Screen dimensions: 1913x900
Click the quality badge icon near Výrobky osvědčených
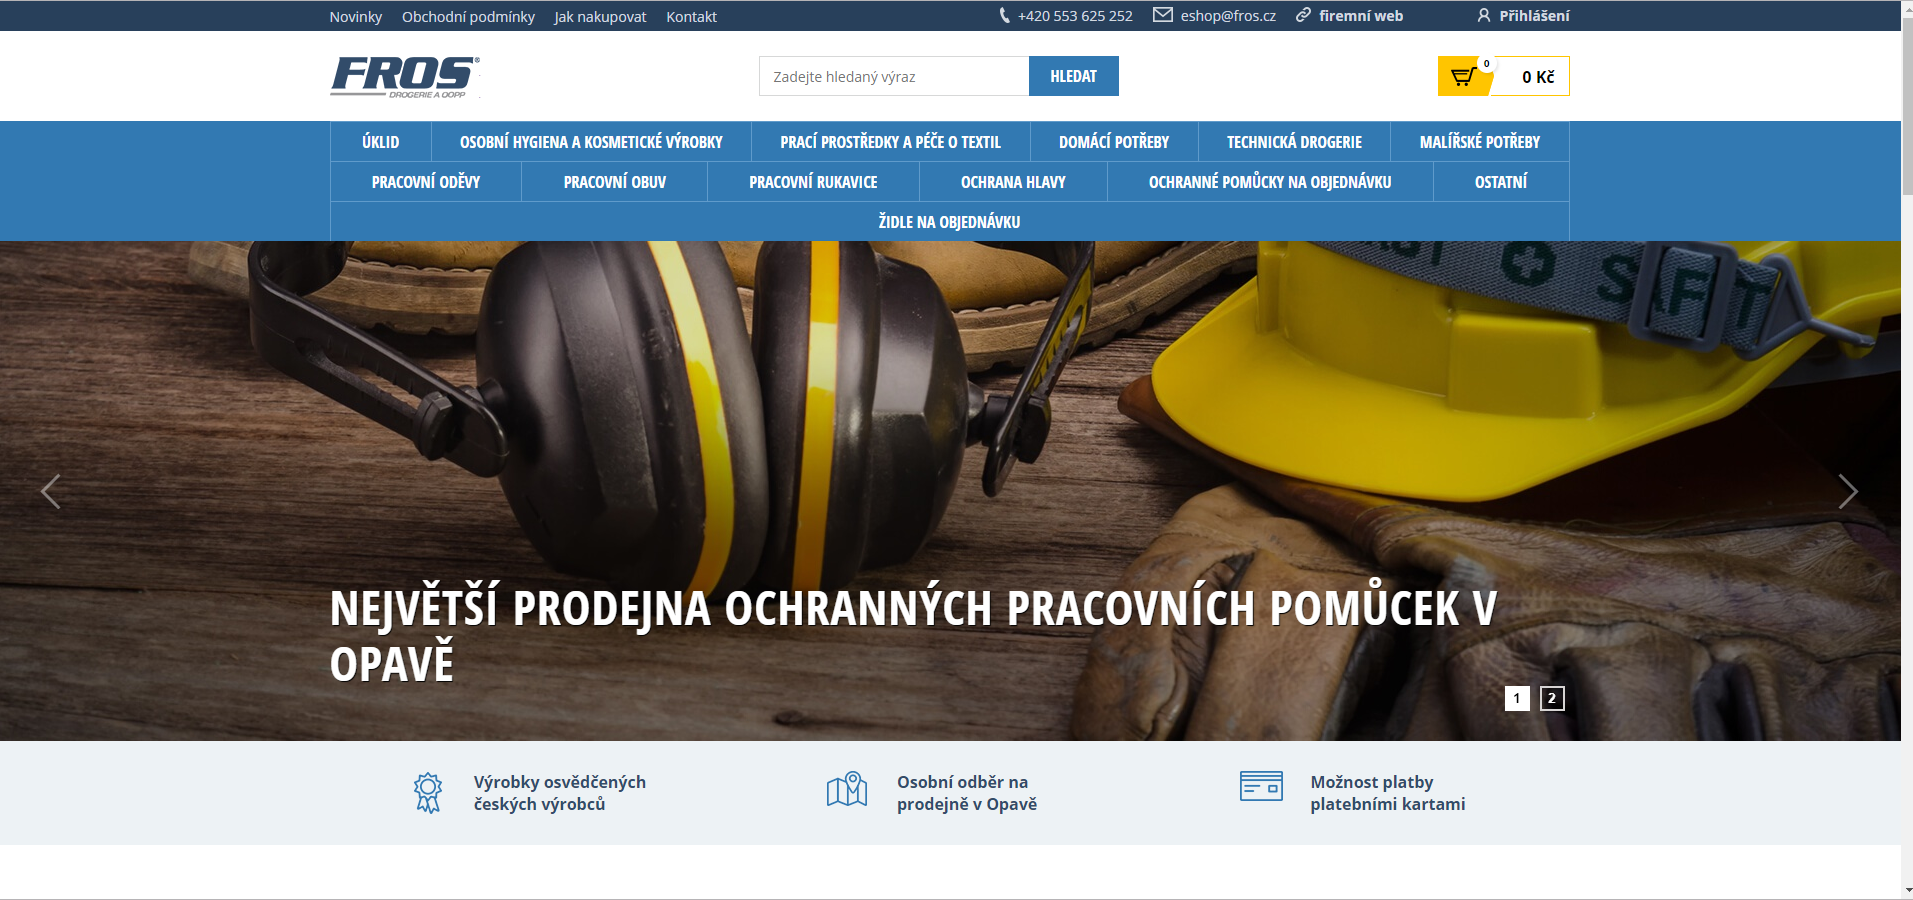[428, 791]
